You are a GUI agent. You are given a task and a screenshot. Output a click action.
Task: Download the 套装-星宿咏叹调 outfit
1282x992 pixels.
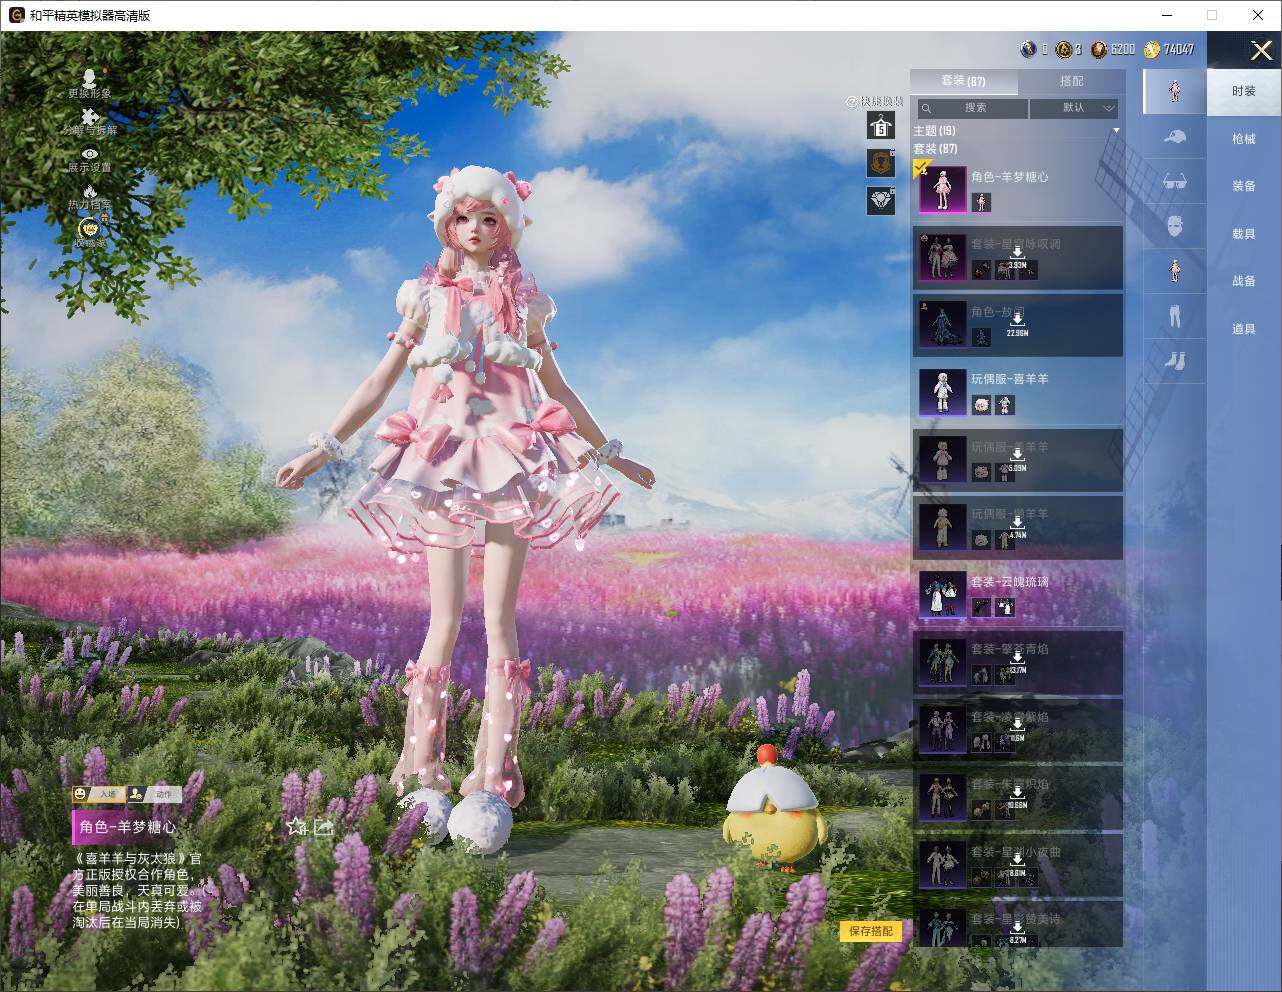[x=1017, y=257]
